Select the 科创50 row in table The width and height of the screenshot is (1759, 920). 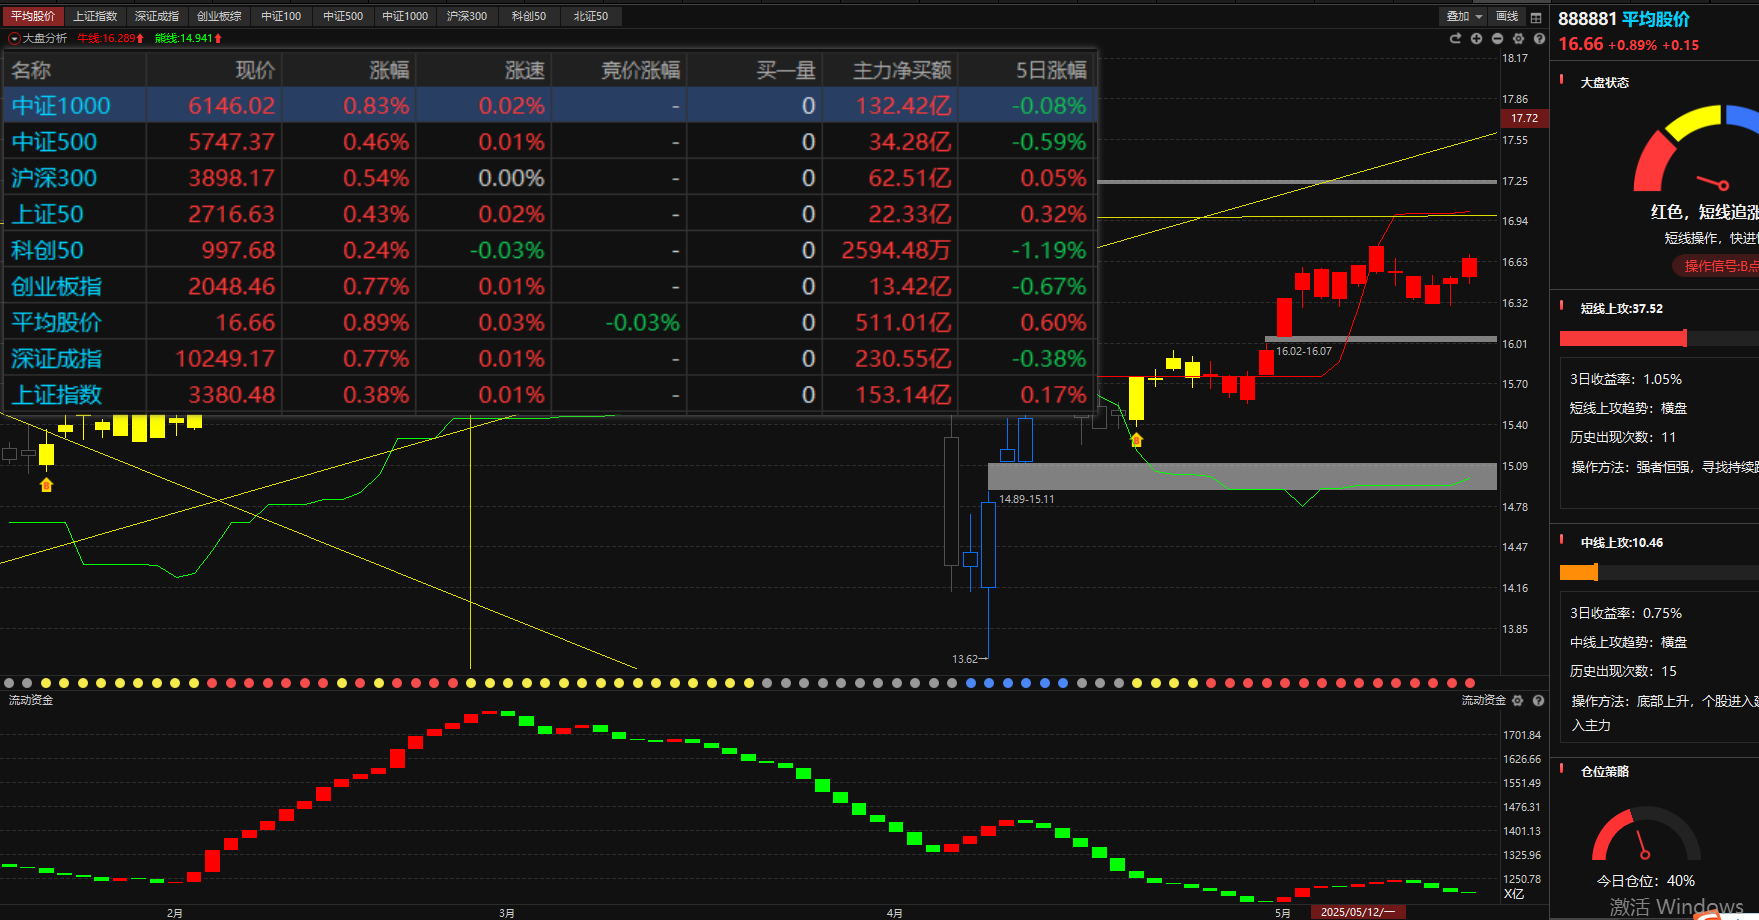click(551, 250)
